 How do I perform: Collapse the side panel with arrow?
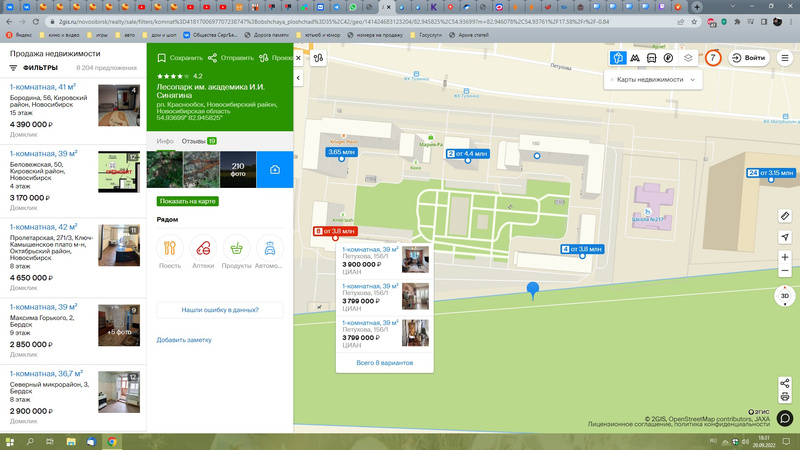298,78
